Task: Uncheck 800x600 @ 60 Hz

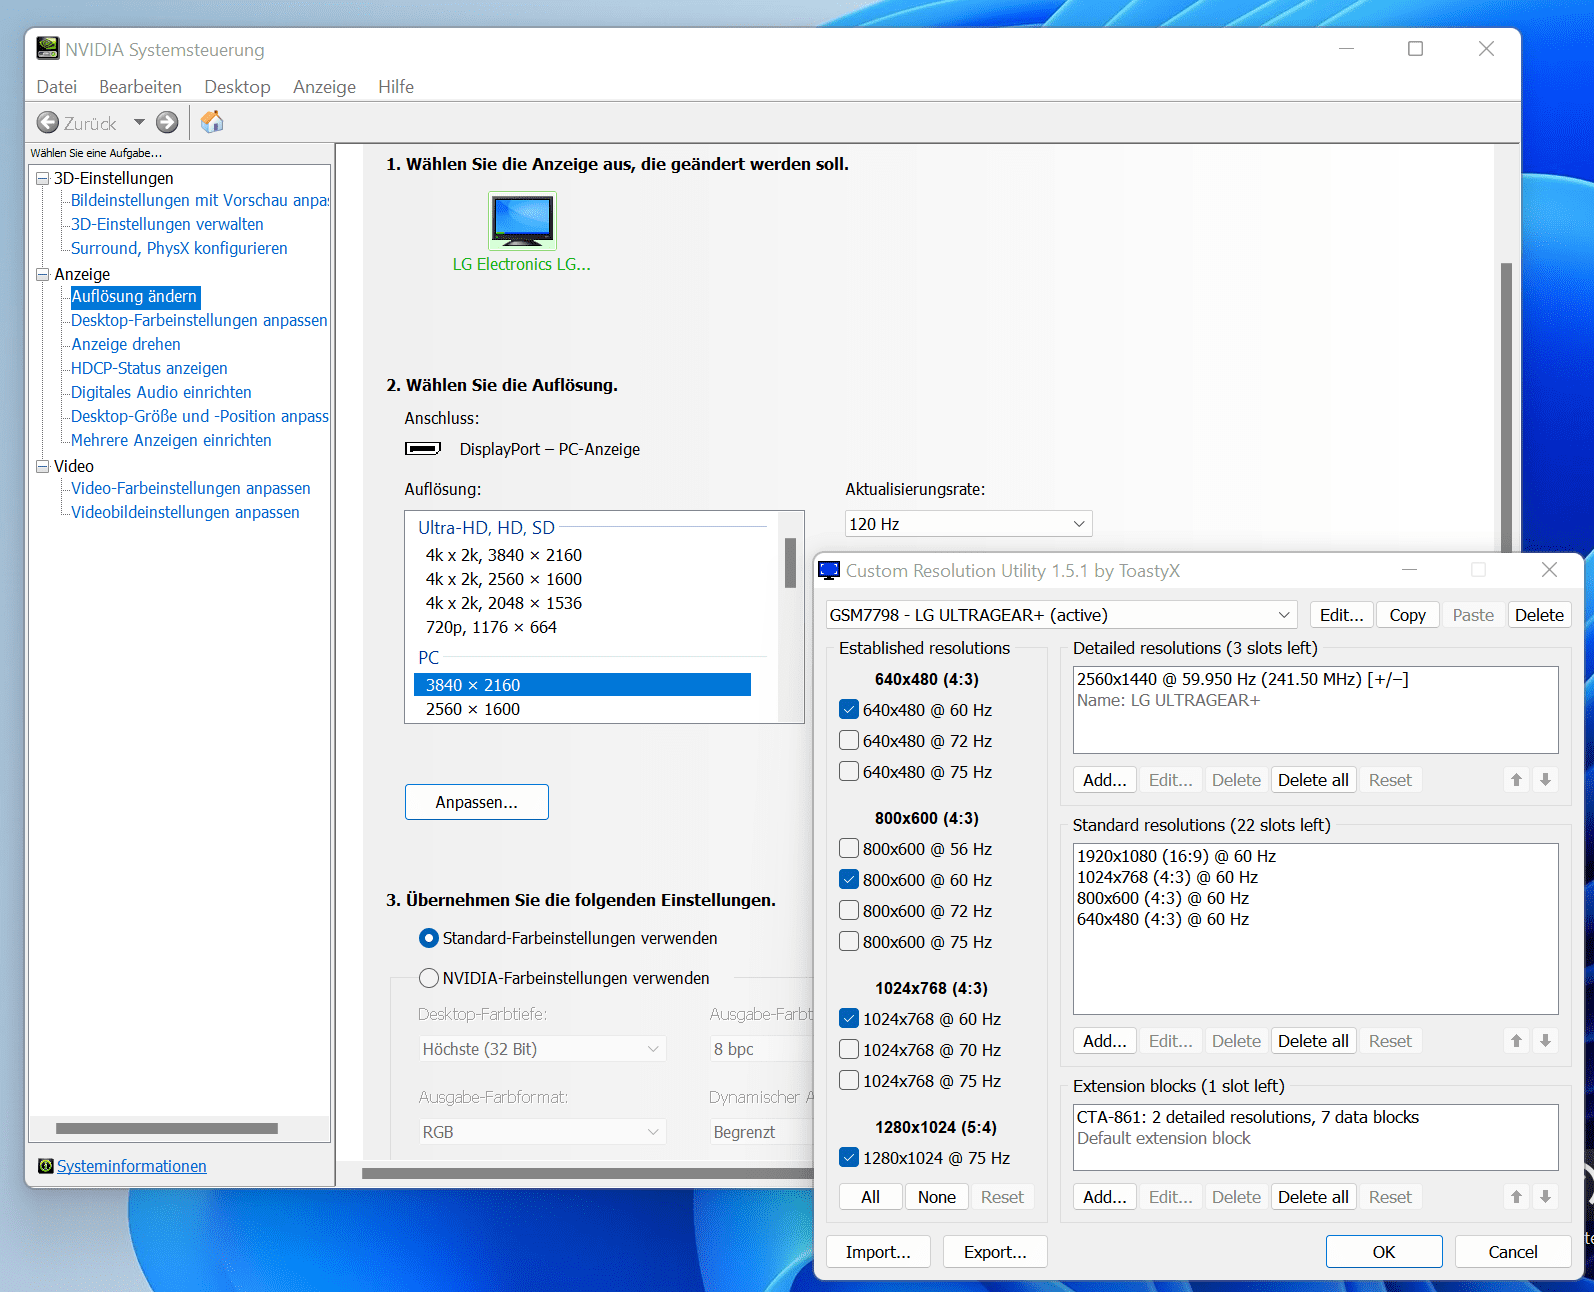Action: [x=849, y=880]
